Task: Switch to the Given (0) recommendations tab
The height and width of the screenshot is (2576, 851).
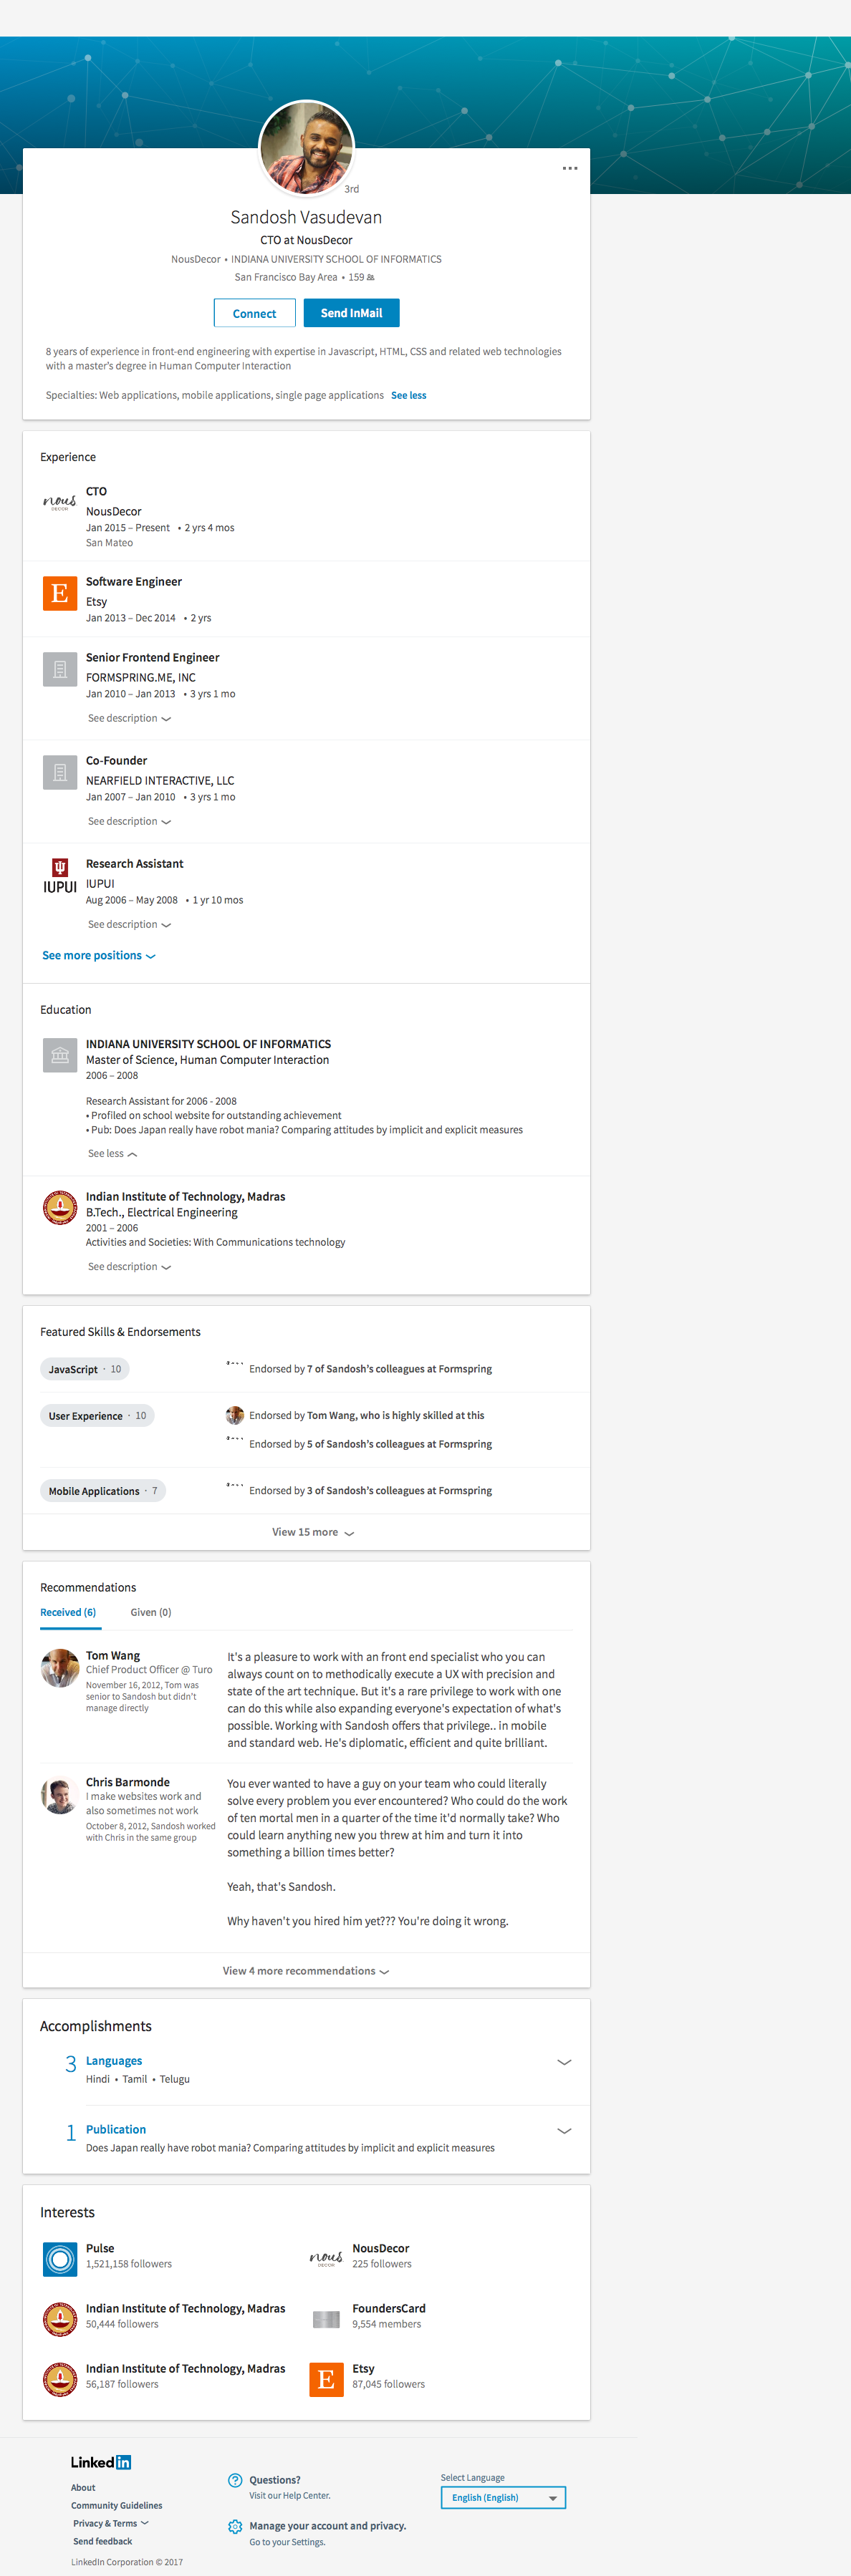Action: pos(151,1612)
